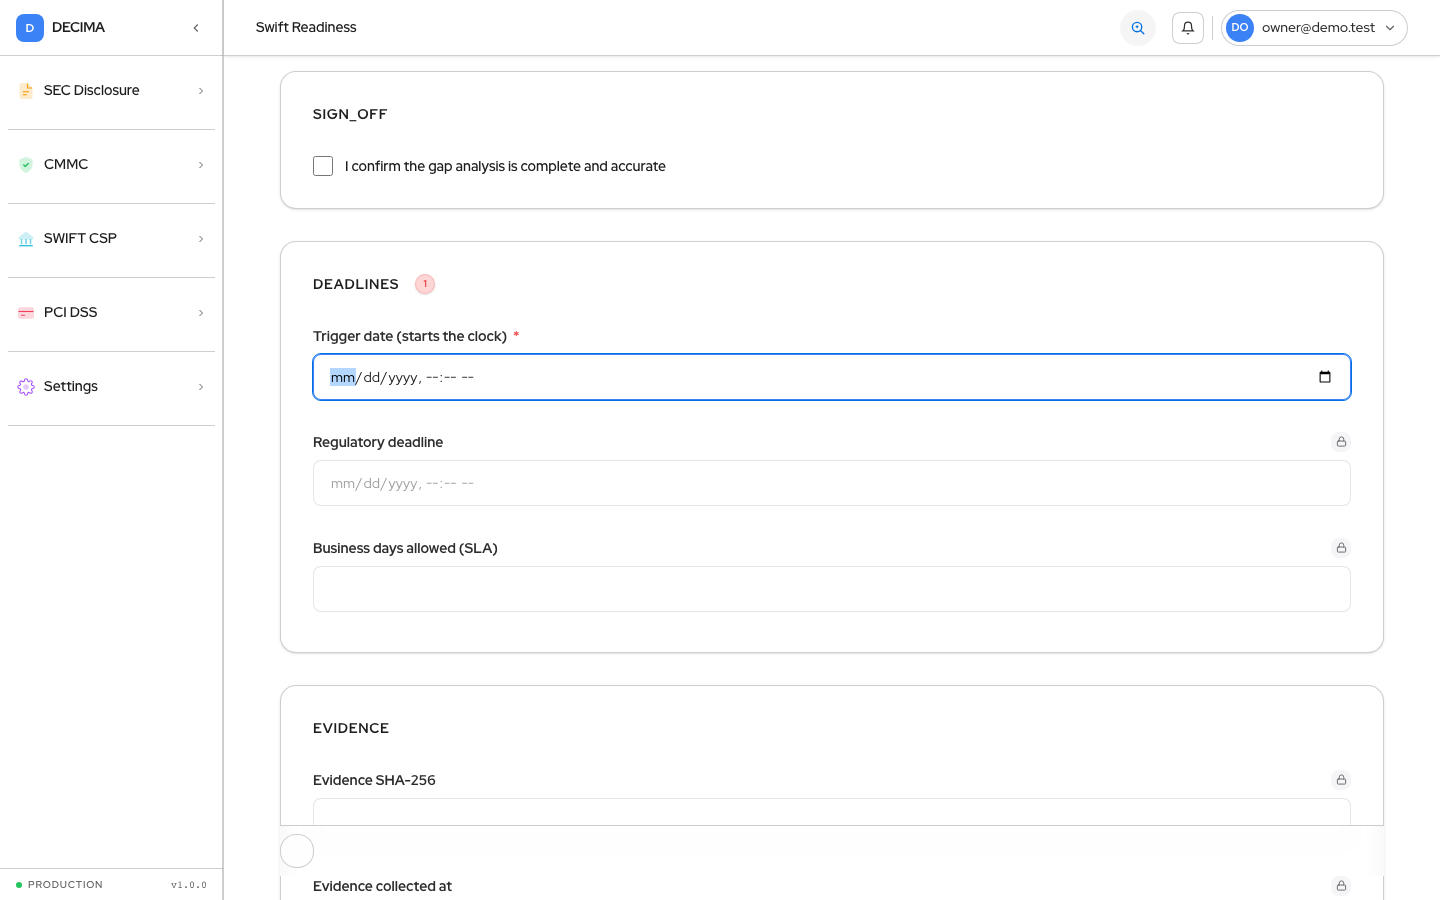Click lock icon beside Evidence SHA-256

pyautogui.click(x=1341, y=780)
